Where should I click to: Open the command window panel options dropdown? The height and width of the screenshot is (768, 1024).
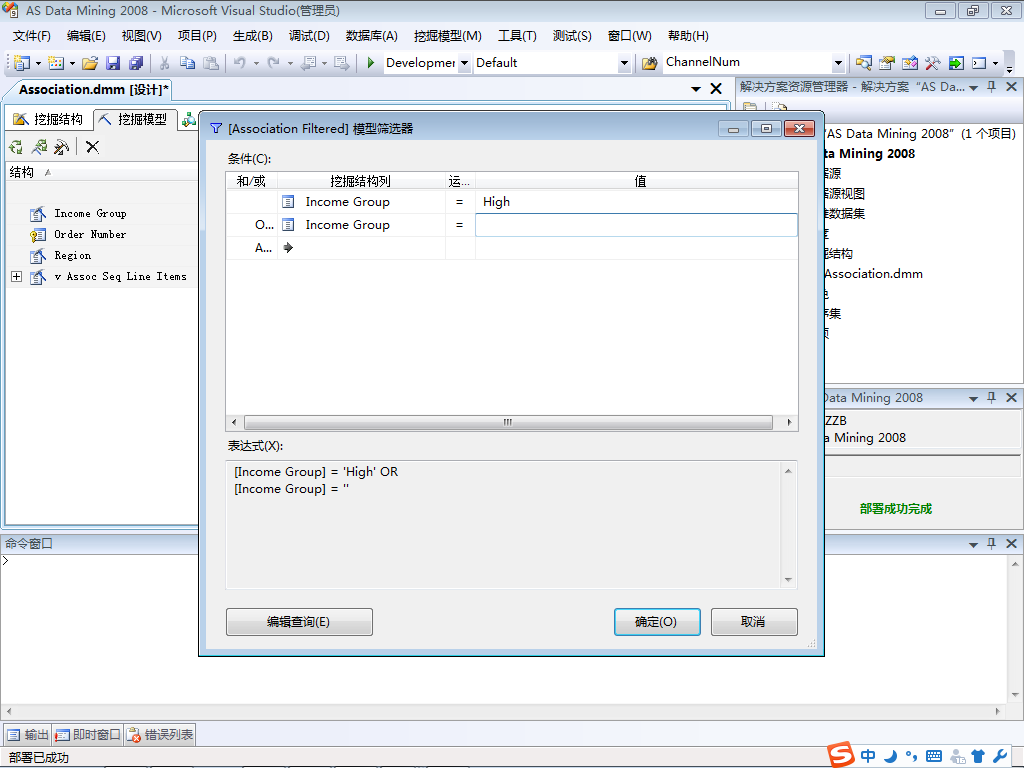pyautogui.click(x=973, y=544)
